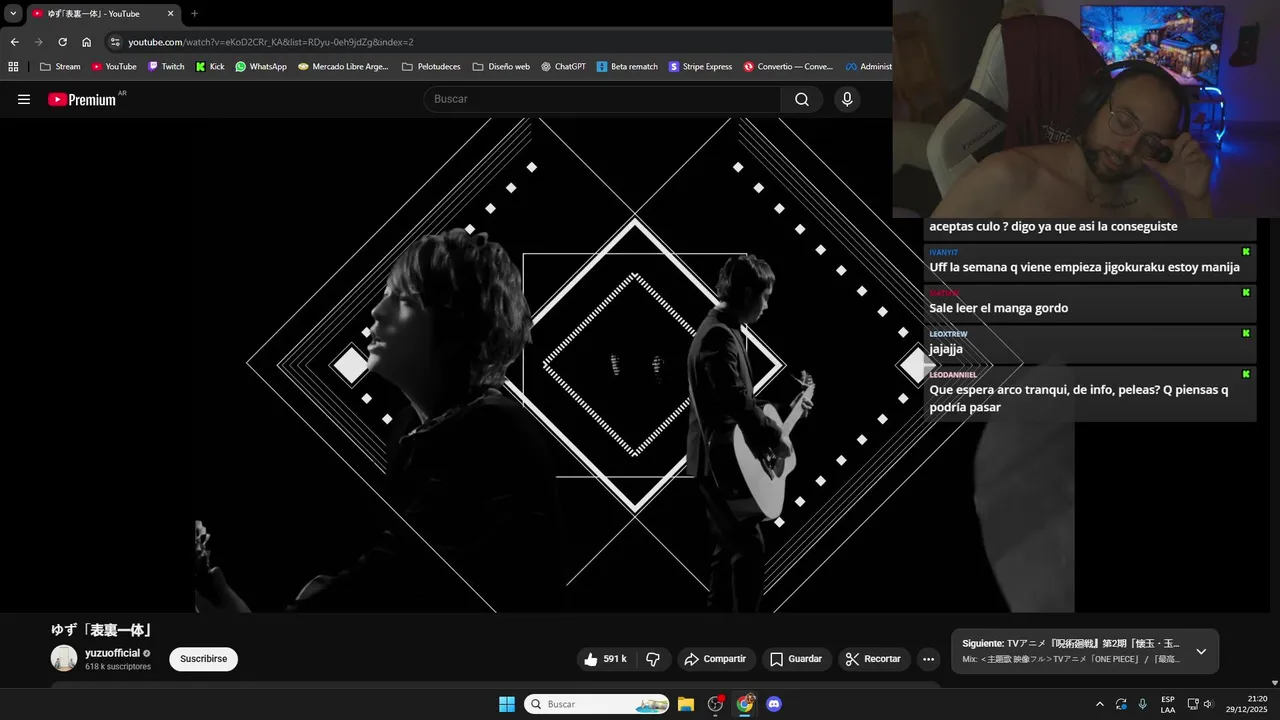Open the network display tray icon
The height and width of the screenshot is (720, 1280).
(1193, 704)
